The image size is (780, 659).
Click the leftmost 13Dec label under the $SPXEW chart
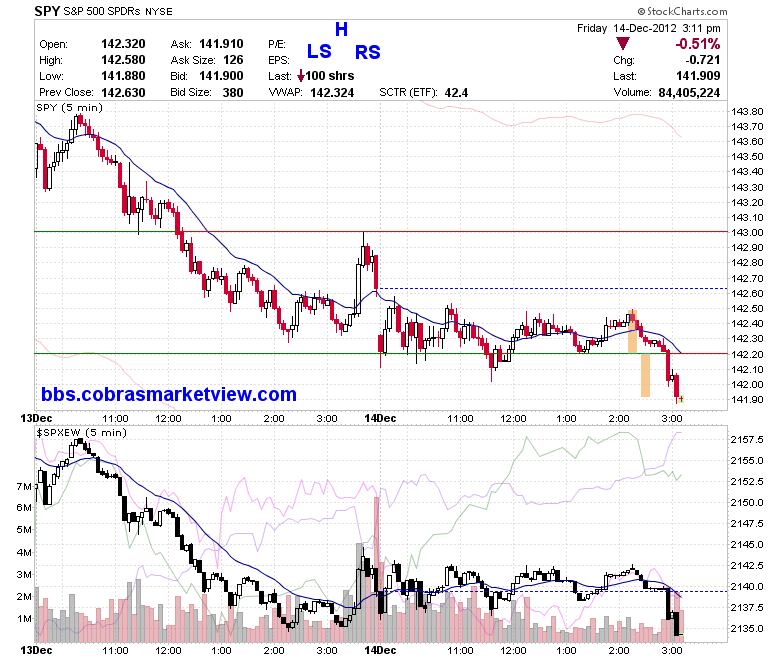tap(36, 651)
